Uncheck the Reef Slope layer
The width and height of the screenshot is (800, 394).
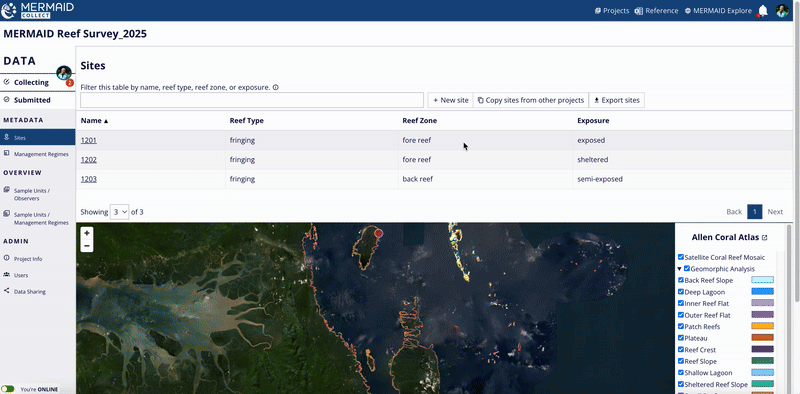[681, 361]
